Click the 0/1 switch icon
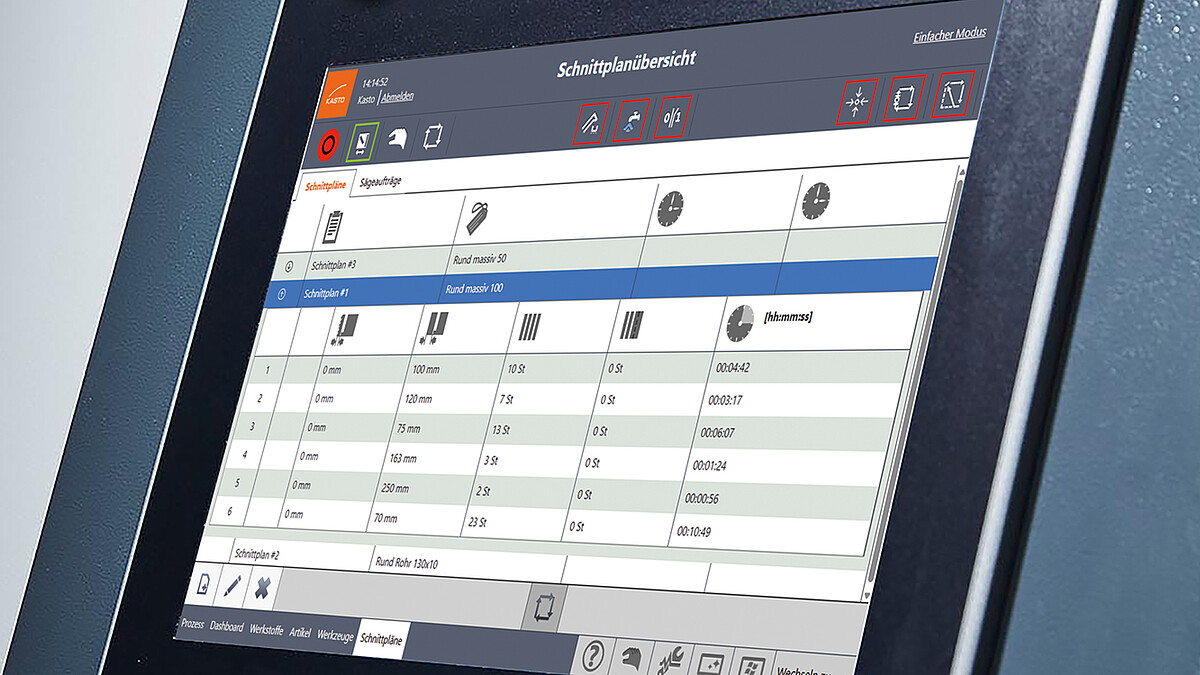 coord(673,119)
